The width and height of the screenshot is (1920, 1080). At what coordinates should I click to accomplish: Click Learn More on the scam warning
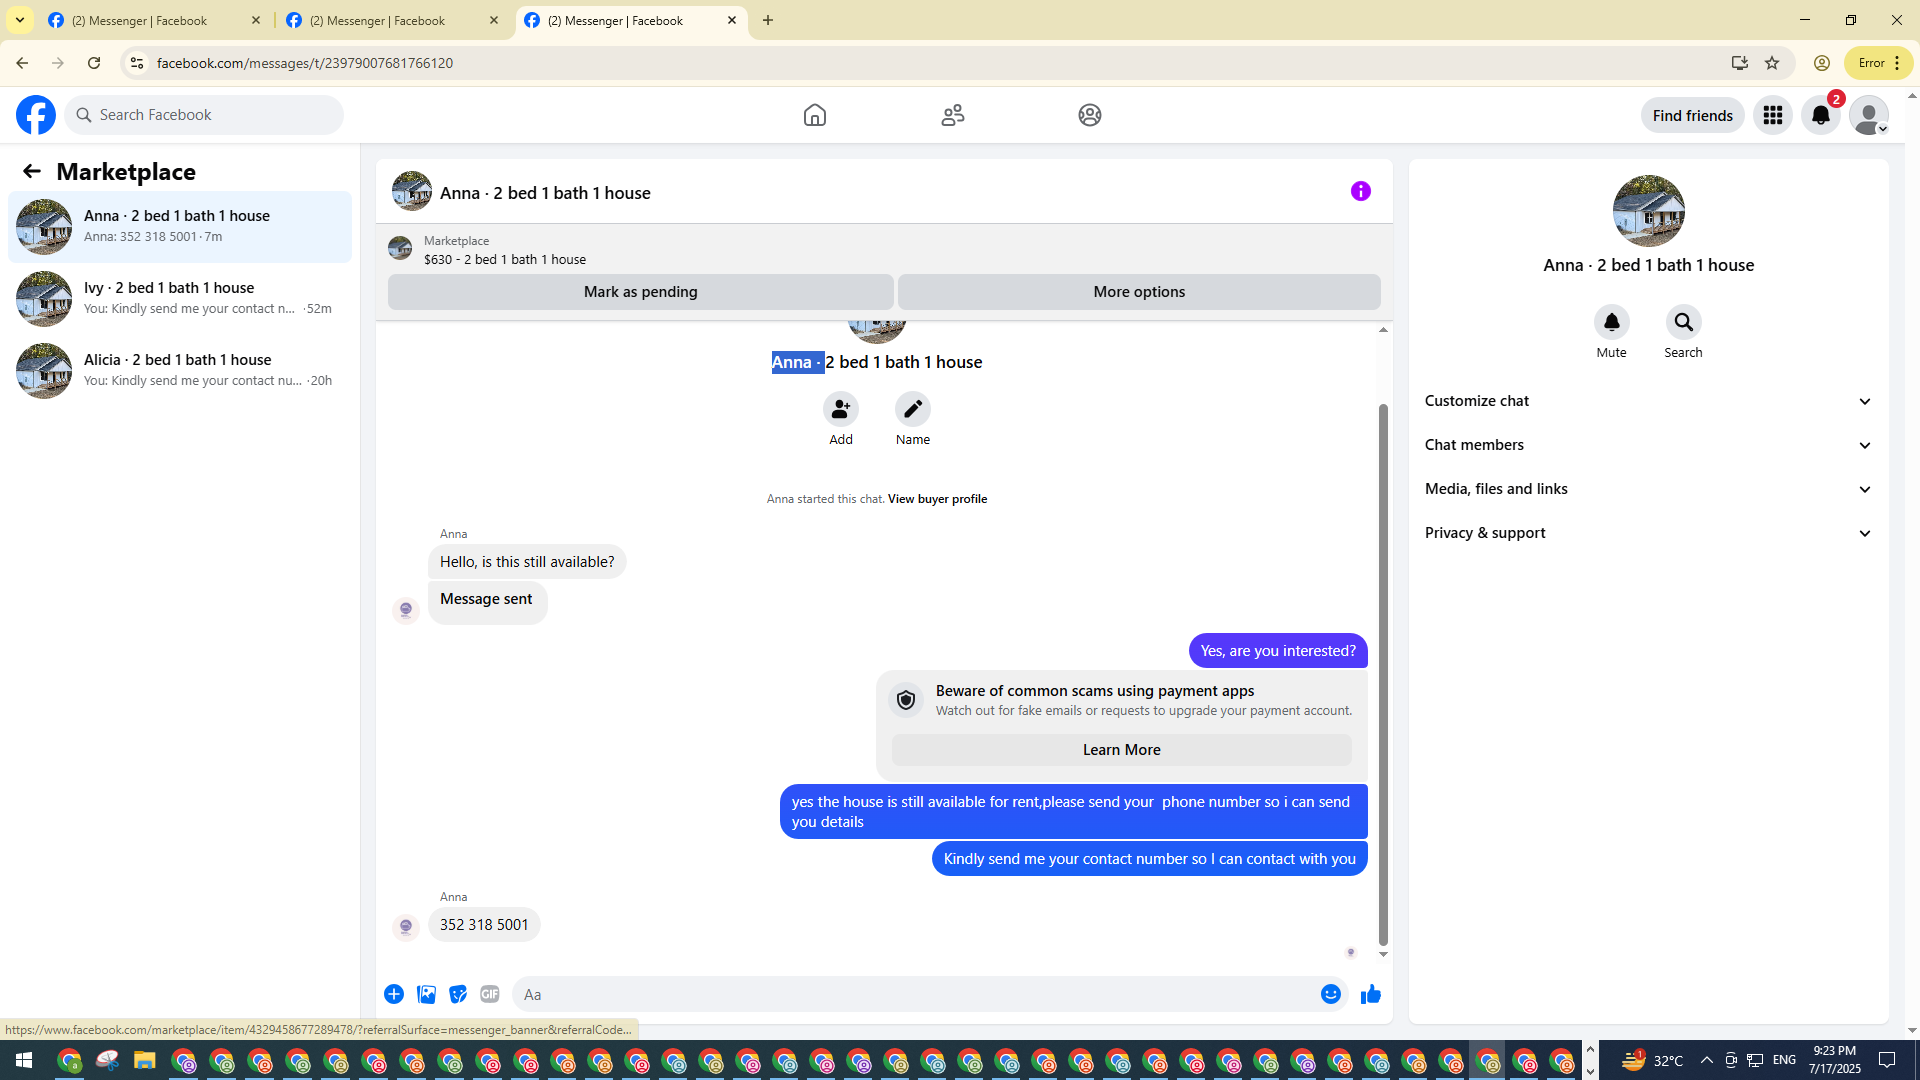pos(1122,750)
